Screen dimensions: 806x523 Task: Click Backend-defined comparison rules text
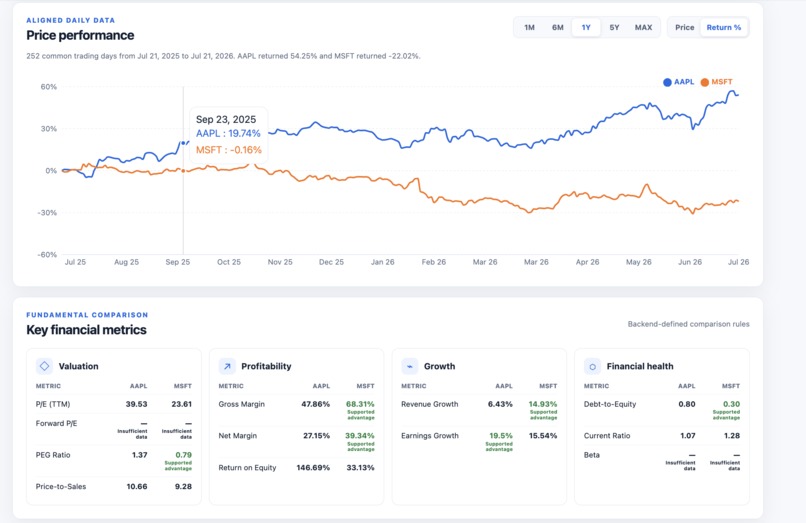pos(688,324)
